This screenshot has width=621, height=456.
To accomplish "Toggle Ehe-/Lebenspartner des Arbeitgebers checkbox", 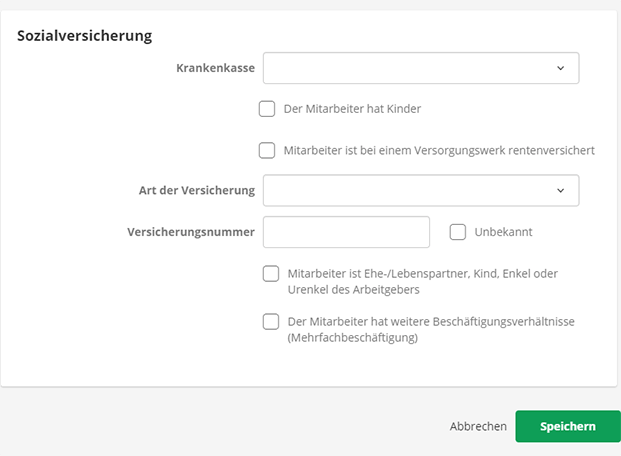I will (271, 274).
